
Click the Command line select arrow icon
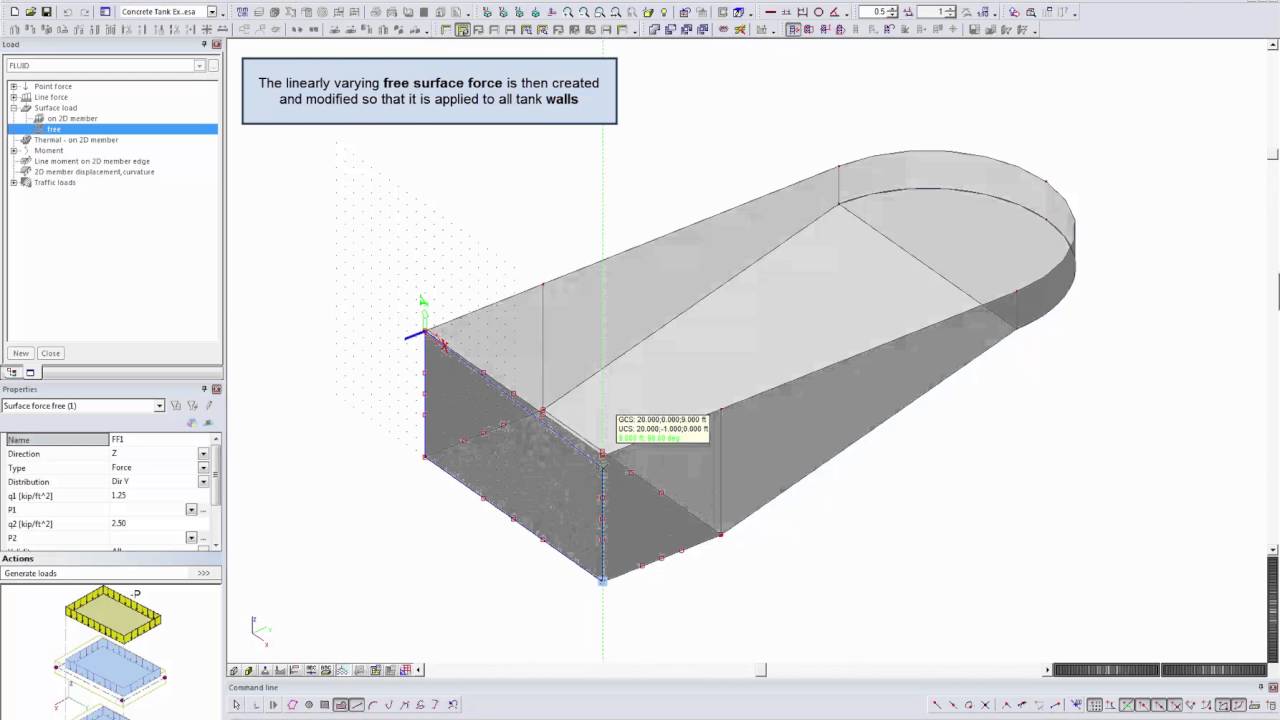point(236,705)
